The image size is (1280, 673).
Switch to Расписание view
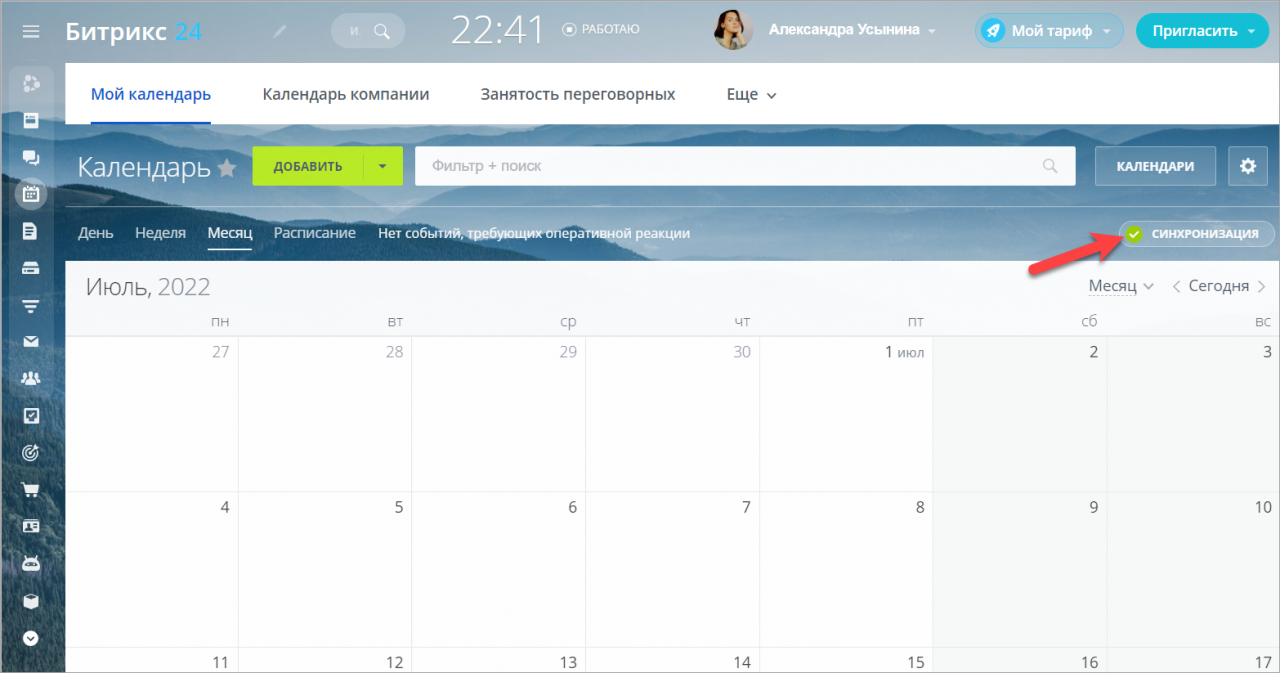click(315, 233)
